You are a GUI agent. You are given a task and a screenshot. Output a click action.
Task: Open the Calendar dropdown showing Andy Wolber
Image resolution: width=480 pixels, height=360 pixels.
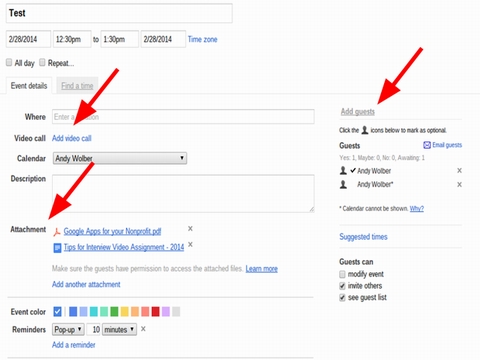[x=120, y=158]
